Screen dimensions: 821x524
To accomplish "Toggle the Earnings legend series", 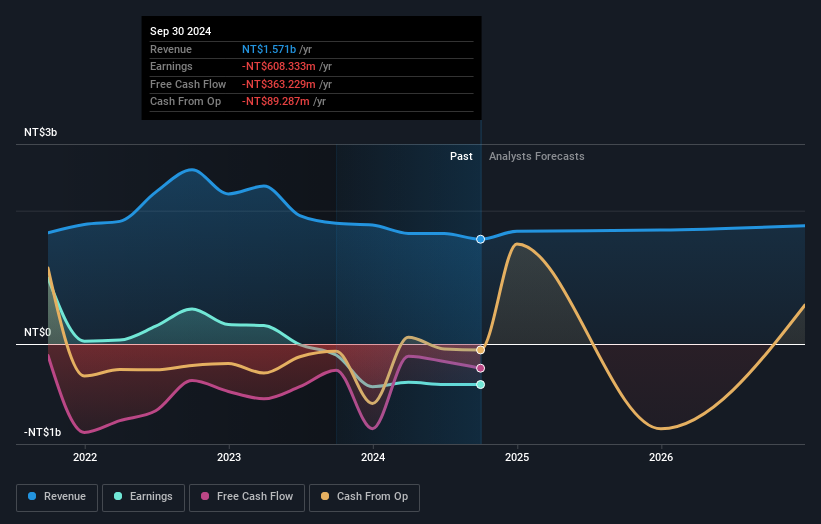I will 143,497.
